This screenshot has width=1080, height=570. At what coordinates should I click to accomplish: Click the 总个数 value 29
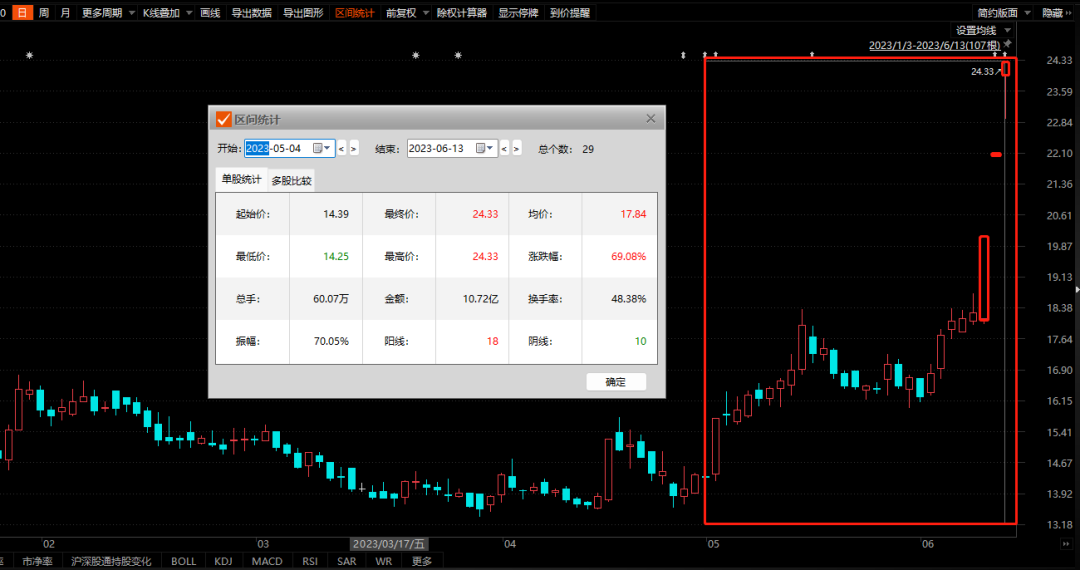[x=588, y=149]
